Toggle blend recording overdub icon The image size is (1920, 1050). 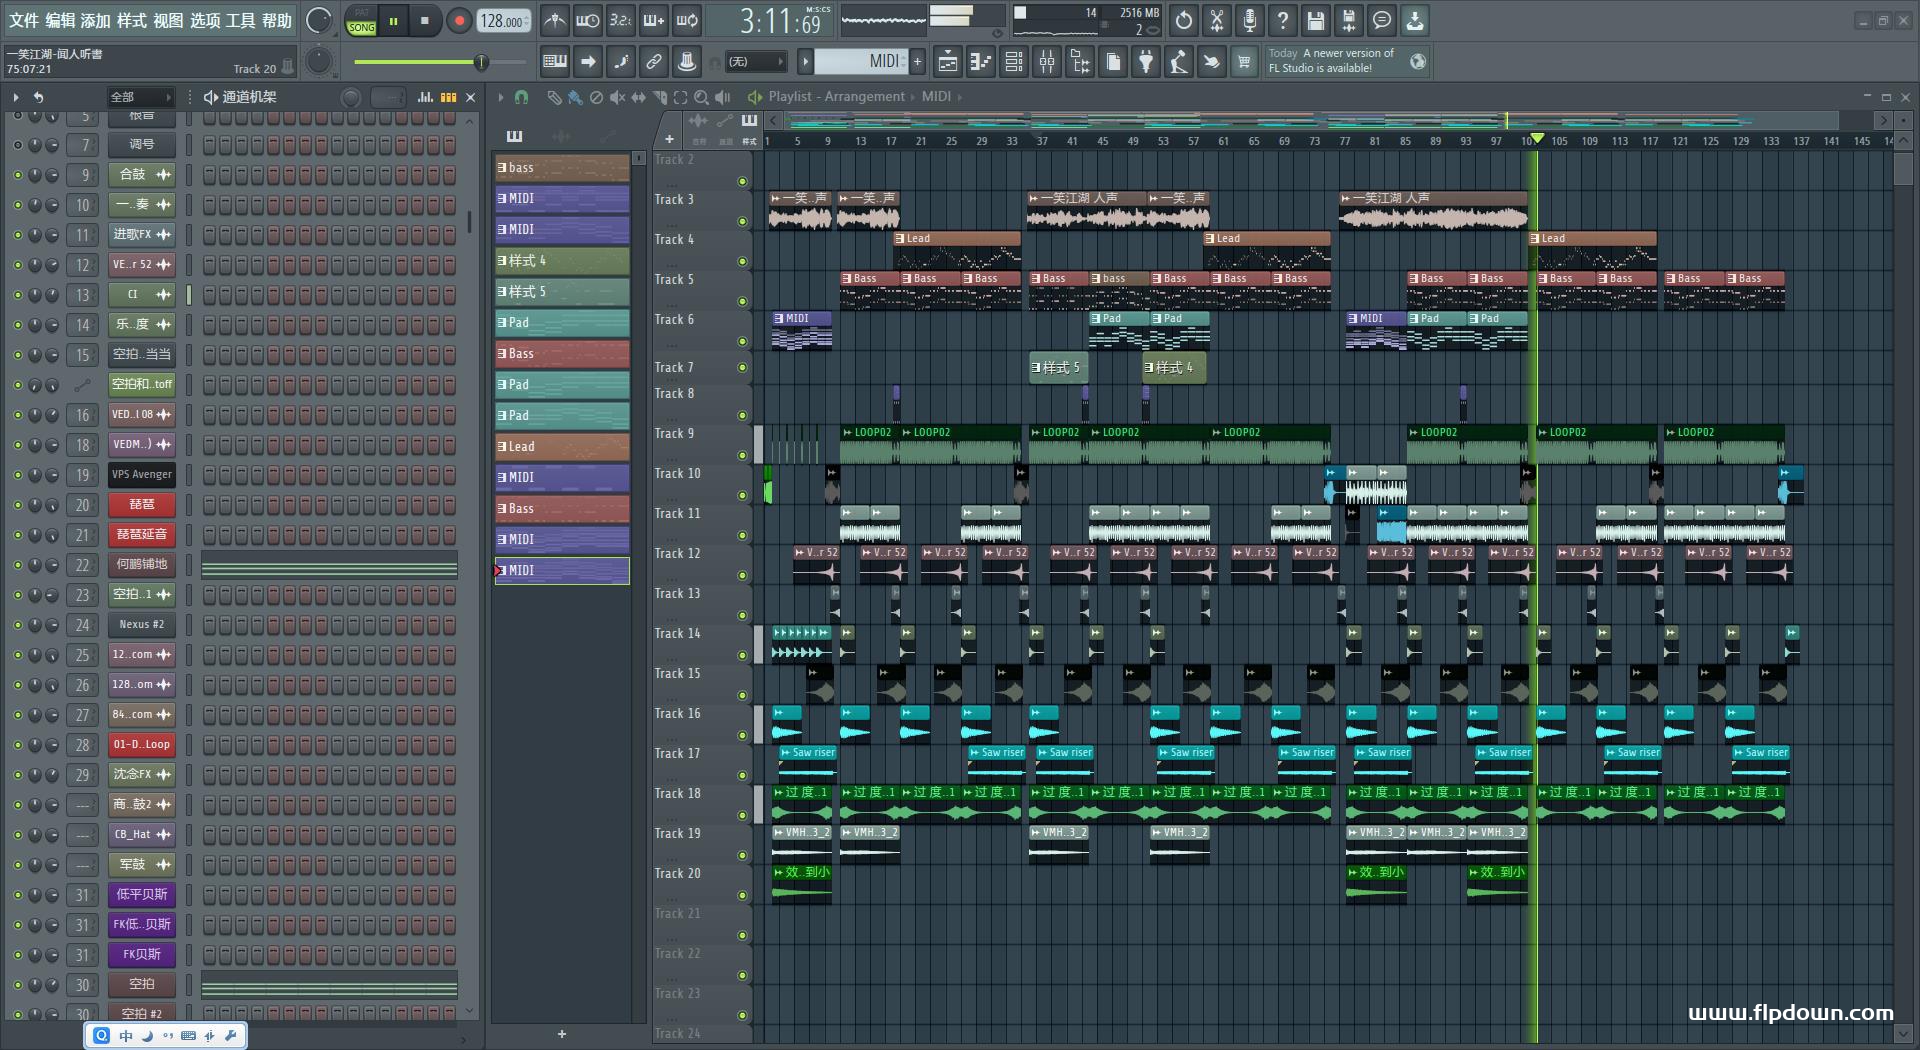click(x=654, y=20)
